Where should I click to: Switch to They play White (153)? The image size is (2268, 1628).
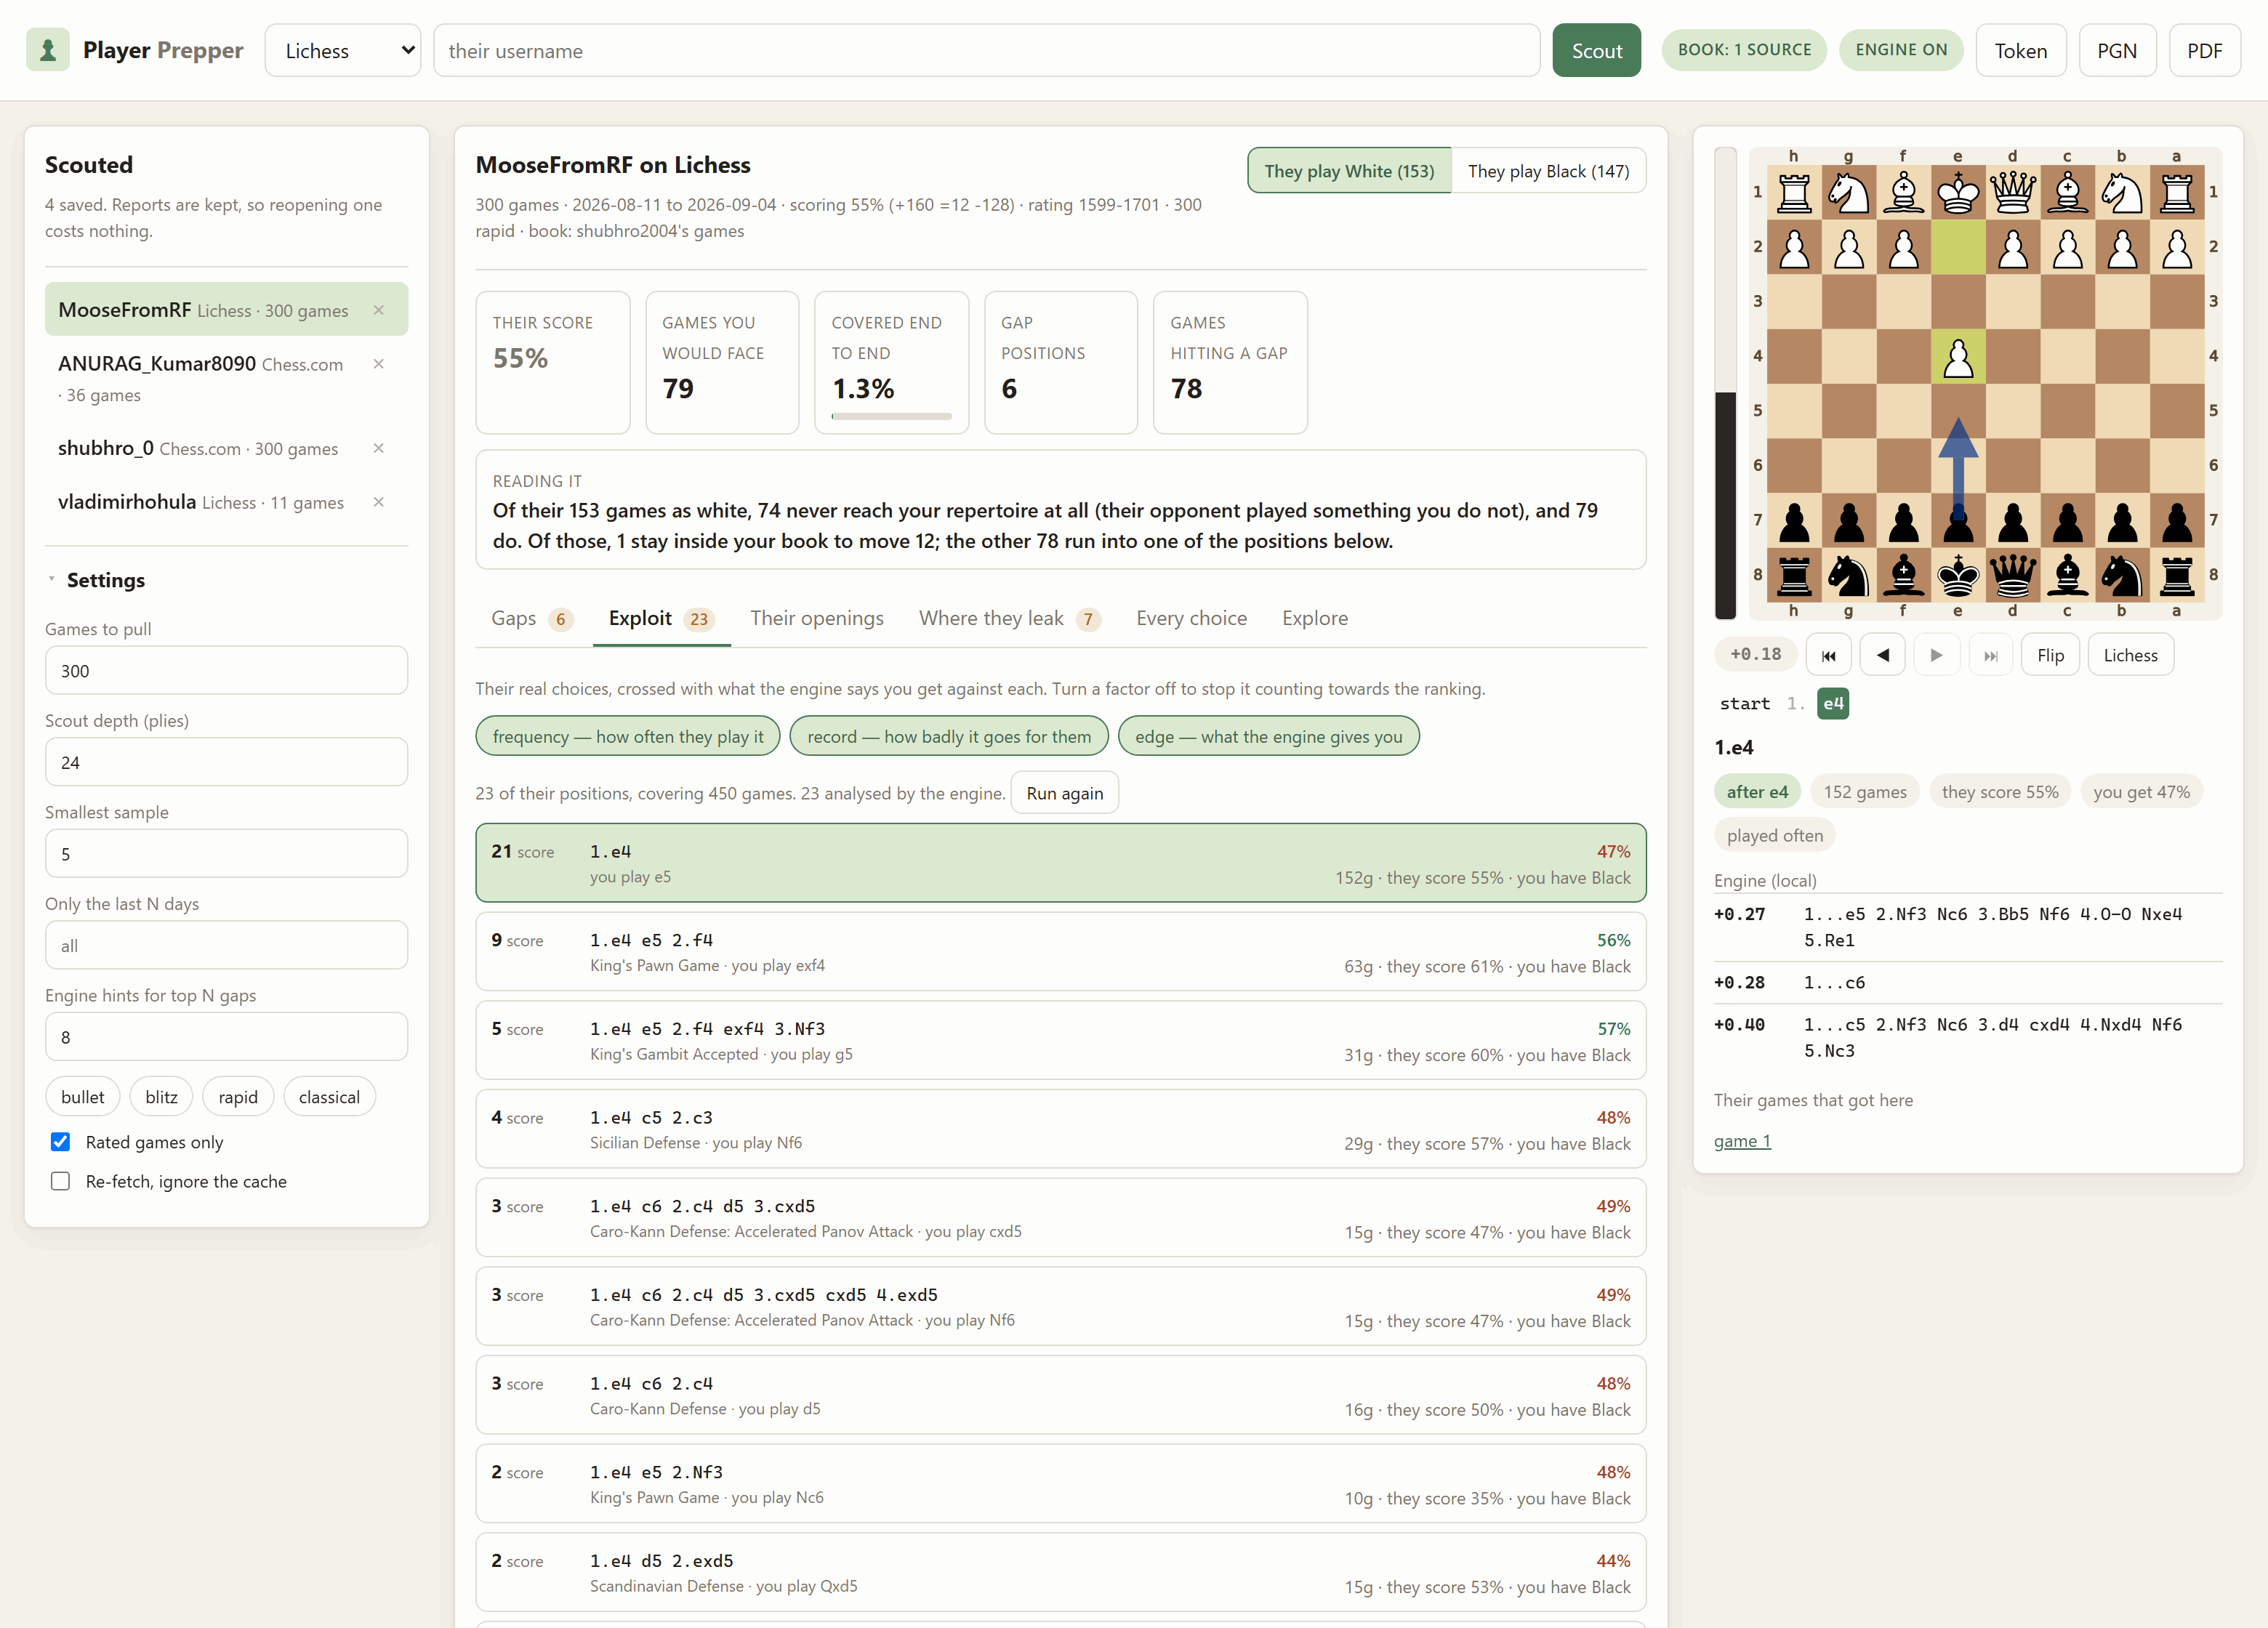point(1349,171)
